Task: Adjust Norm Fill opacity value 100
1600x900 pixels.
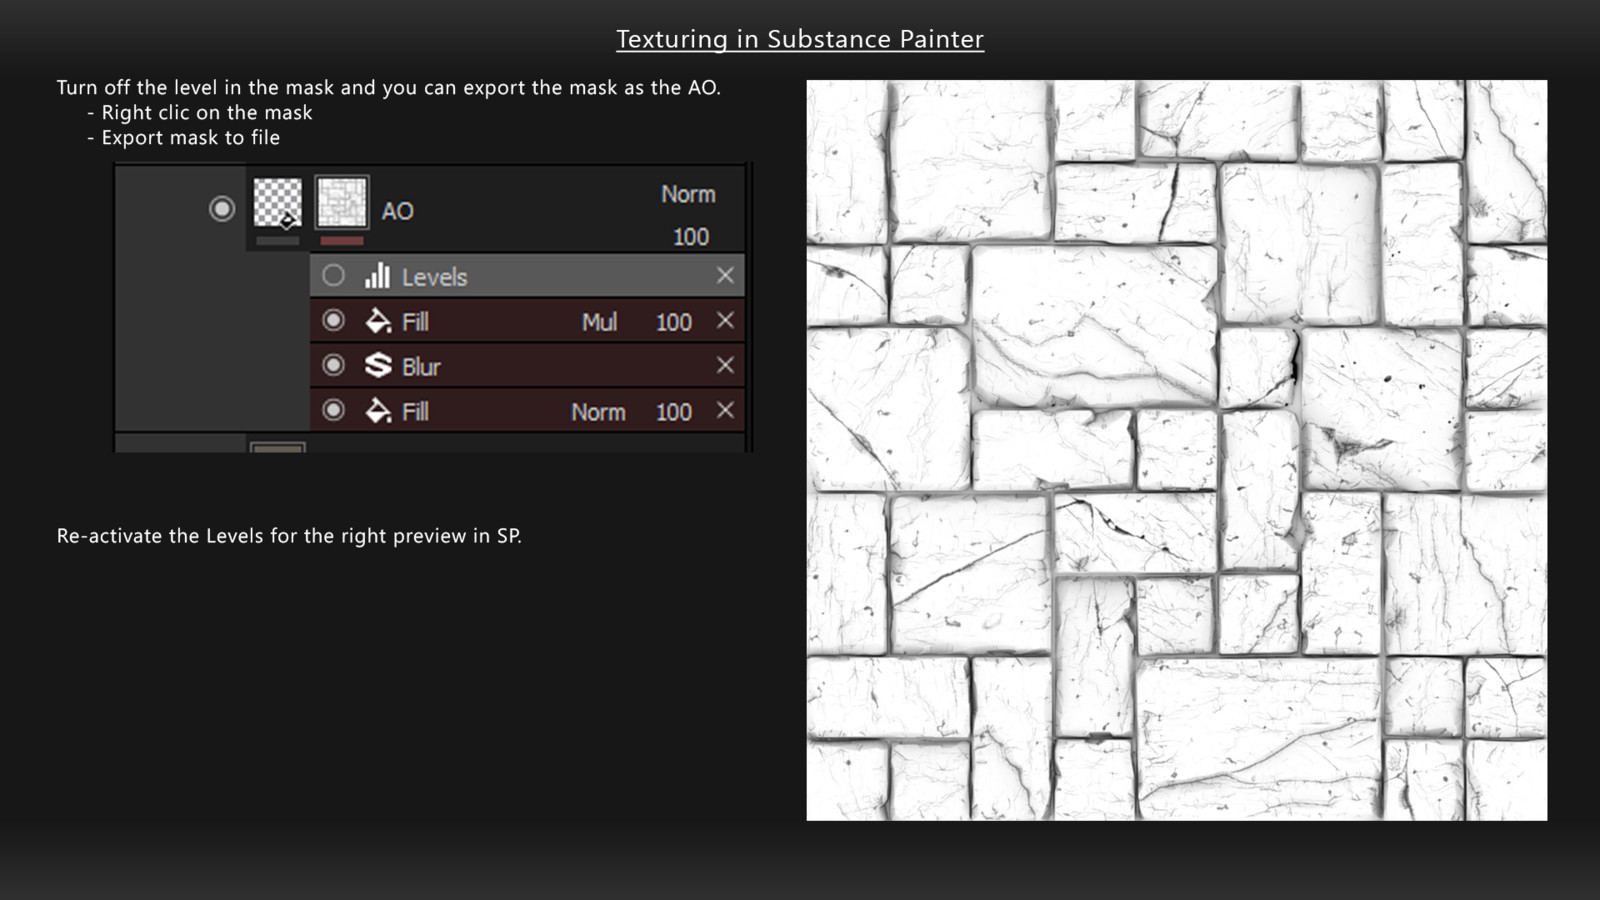Action: coord(673,412)
